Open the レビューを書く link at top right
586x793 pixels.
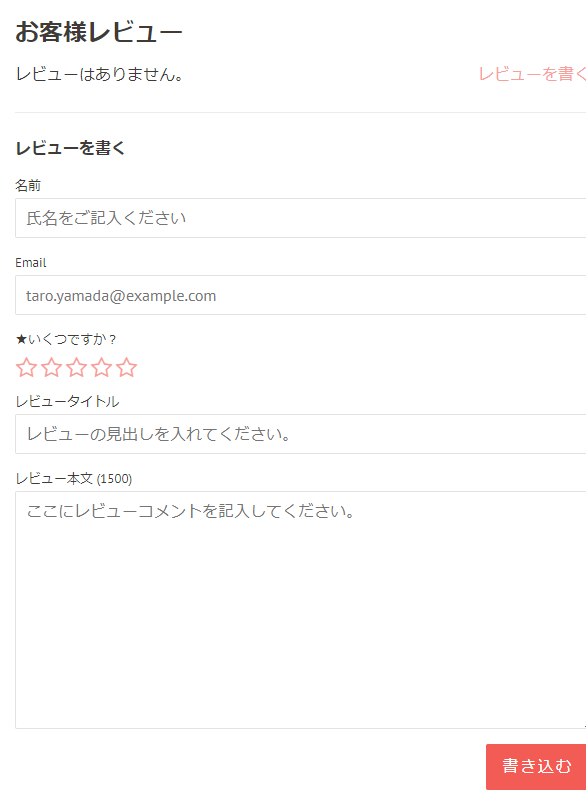click(532, 74)
